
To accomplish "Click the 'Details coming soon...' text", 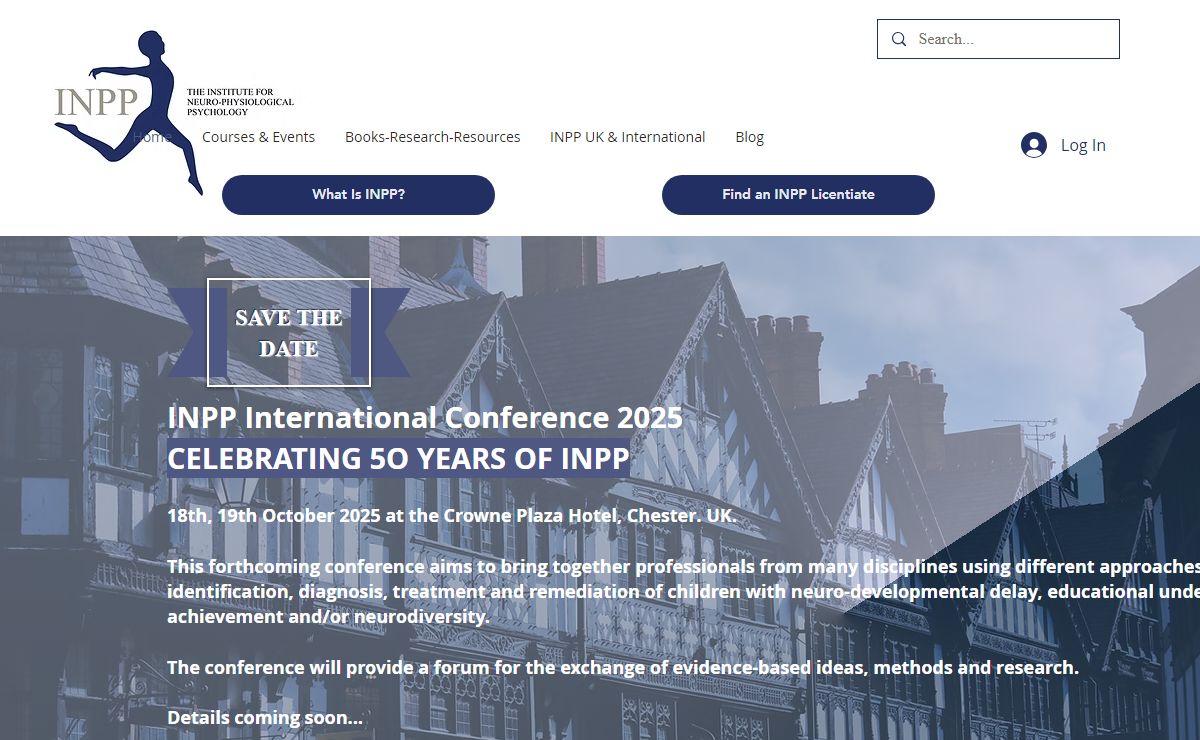I will point(265,717).
